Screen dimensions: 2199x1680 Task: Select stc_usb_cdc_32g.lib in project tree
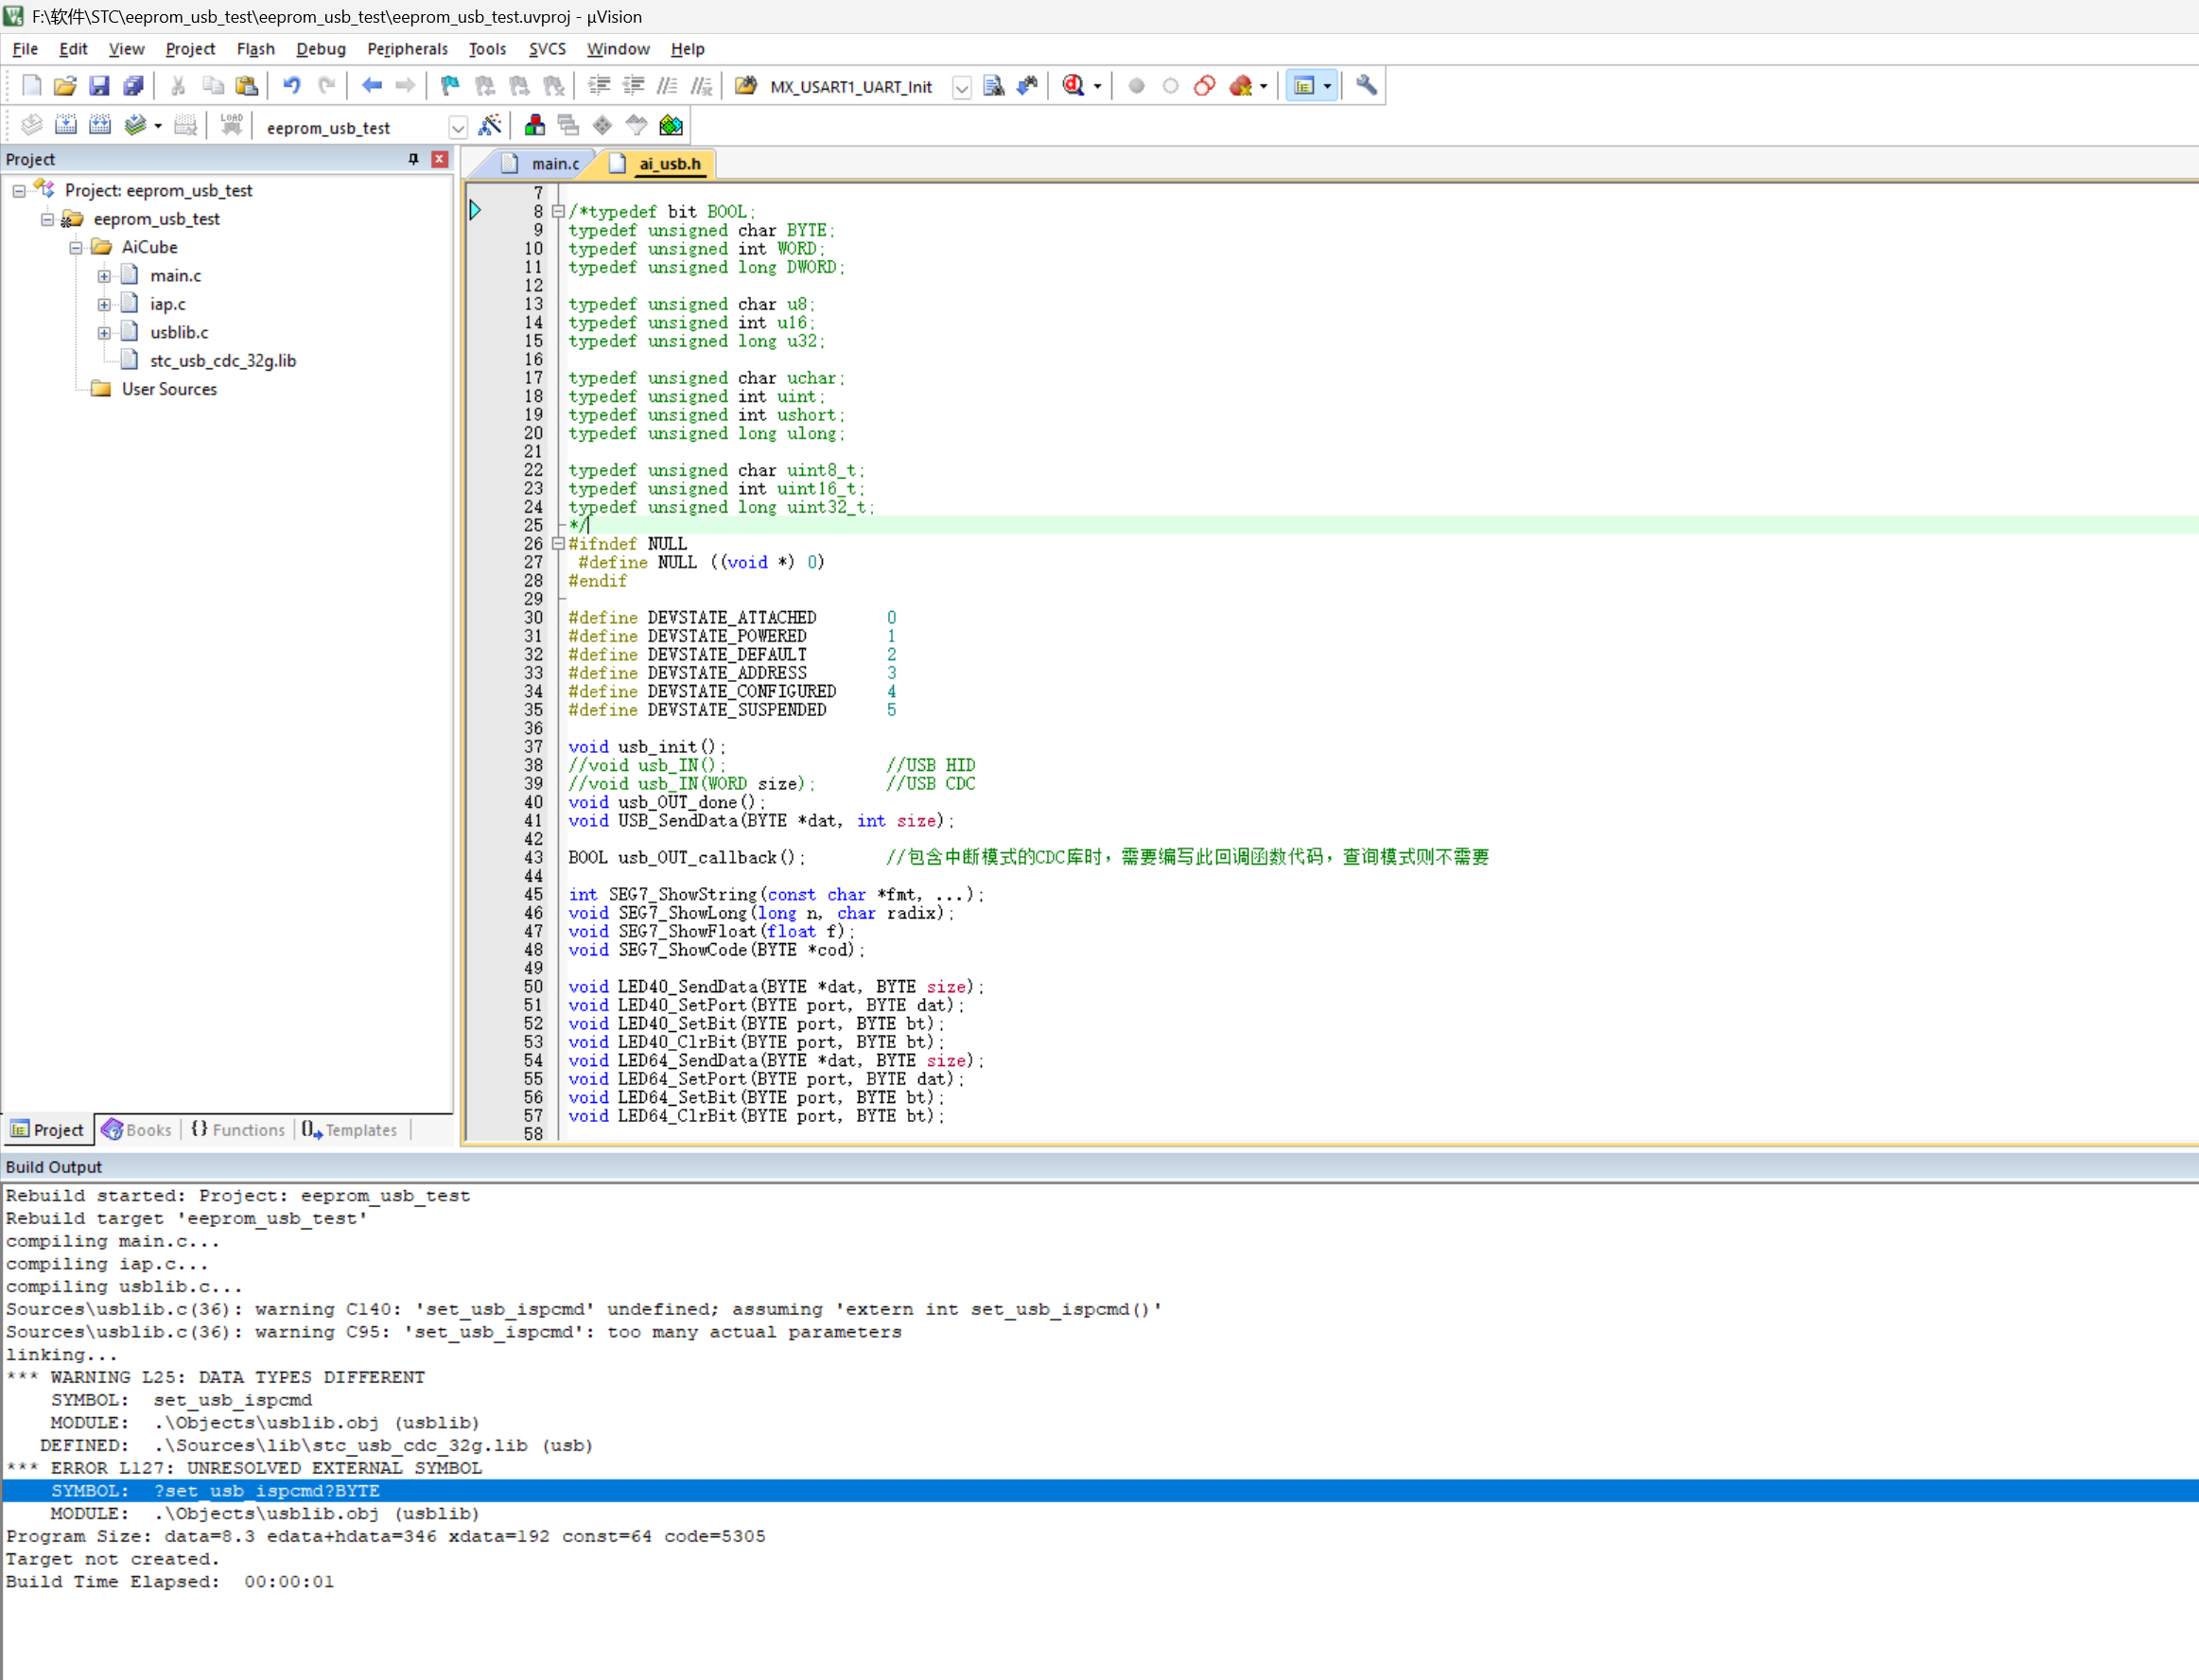222,361
